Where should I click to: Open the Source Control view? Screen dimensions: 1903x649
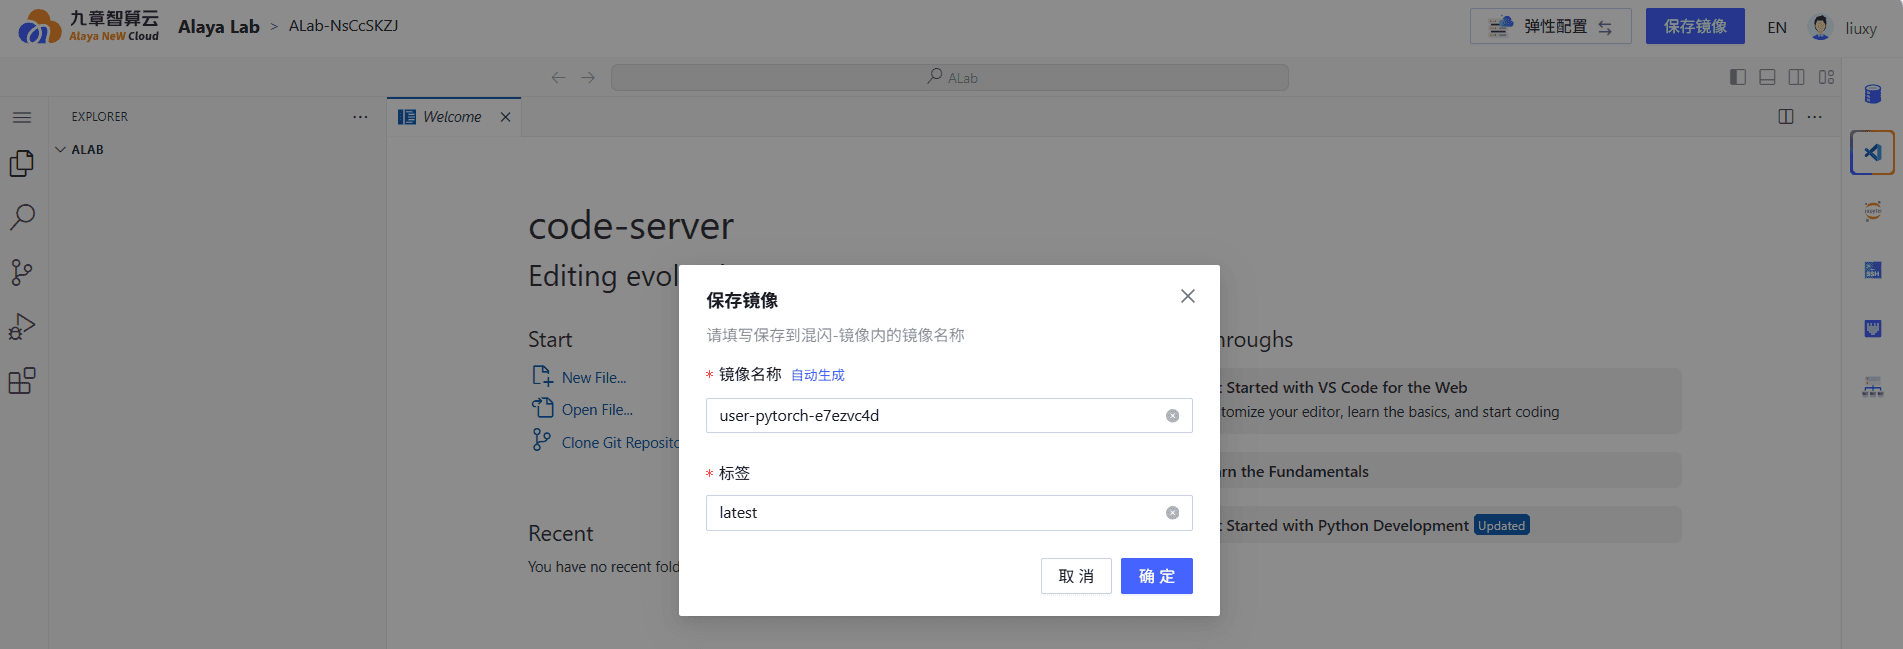[22, 272]
